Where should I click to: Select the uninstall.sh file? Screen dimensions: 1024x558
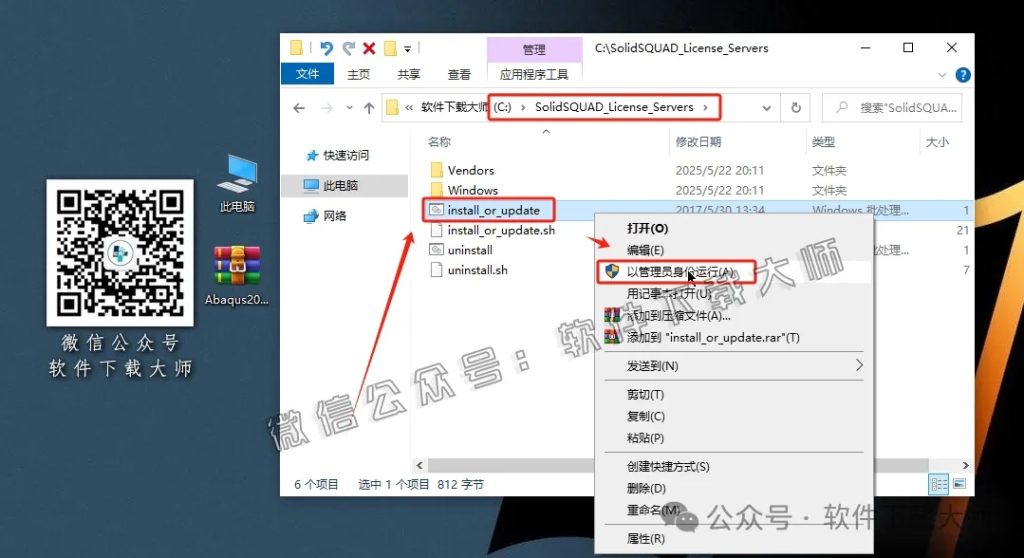pyautogui.click(x=477, y=270)
